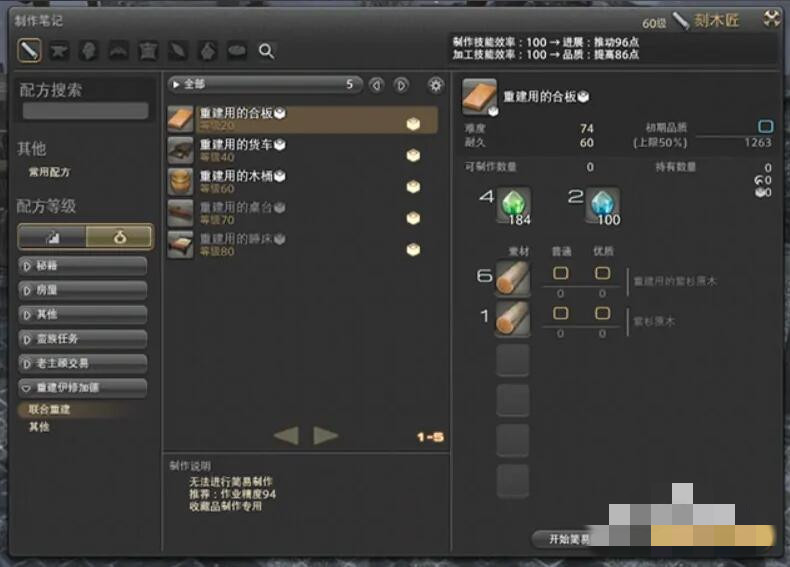Click large plywood item icon in detail panel
Viewport: 790px width, 567px height.
479,97
